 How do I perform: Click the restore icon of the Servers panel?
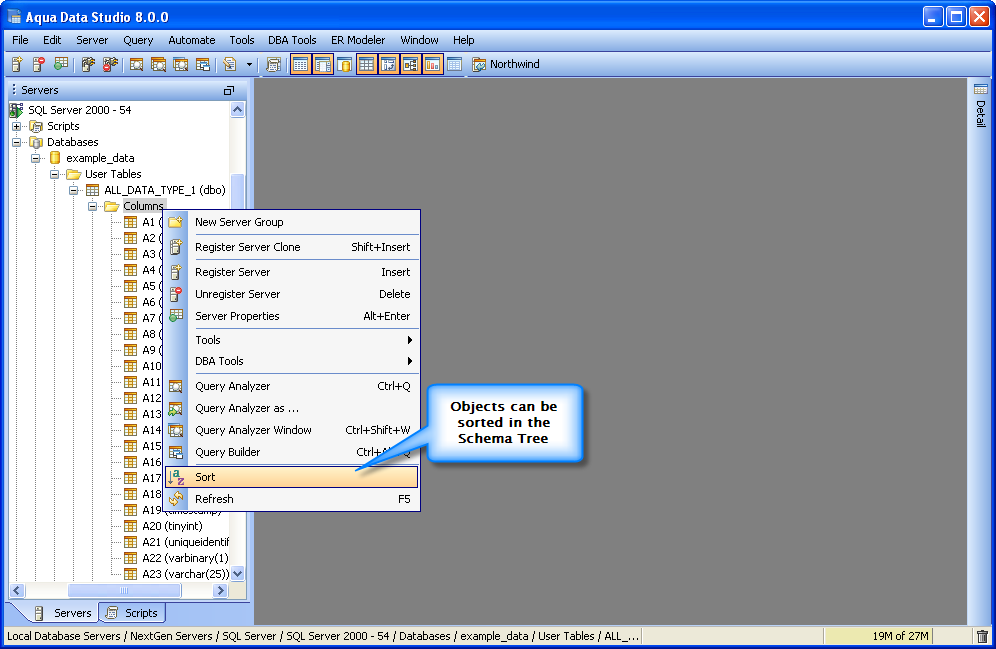229,91
